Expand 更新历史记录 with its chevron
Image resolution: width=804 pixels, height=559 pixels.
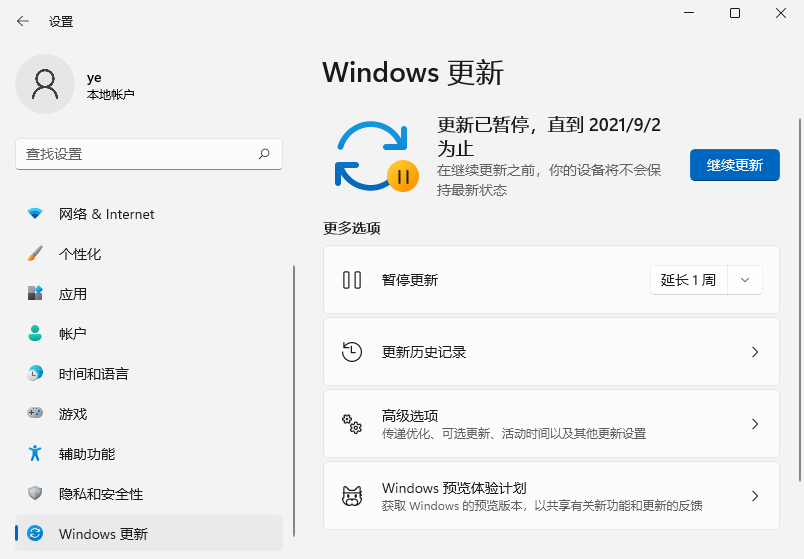click(755, 352)
